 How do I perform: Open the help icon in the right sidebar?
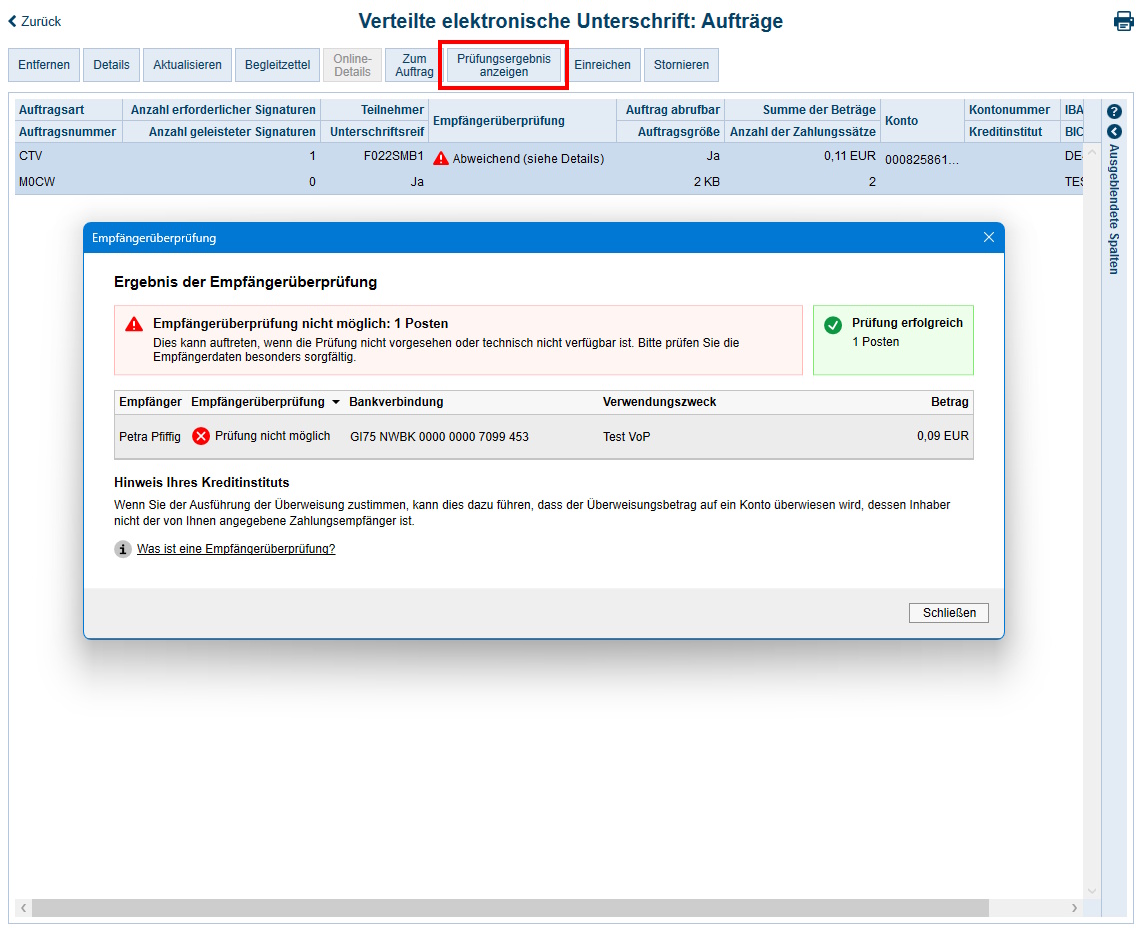tap(1113, 111)
